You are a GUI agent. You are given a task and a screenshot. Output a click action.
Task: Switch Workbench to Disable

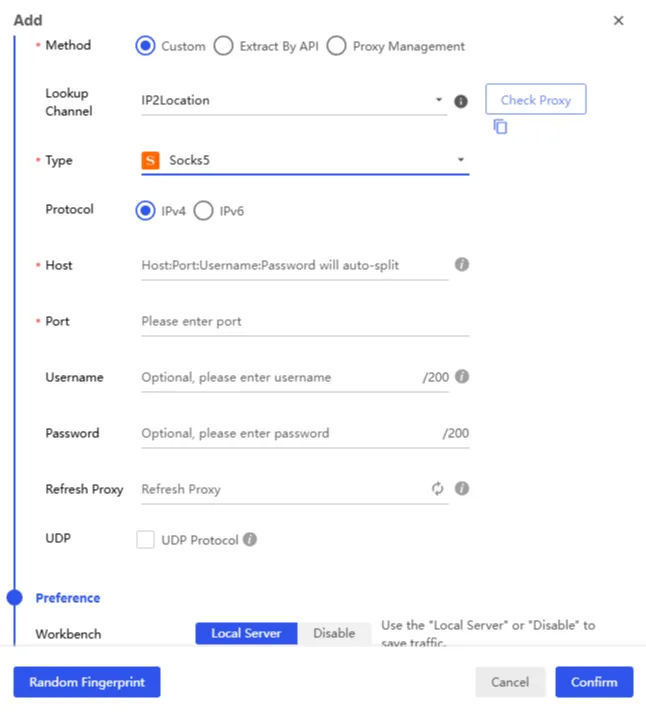334,633
